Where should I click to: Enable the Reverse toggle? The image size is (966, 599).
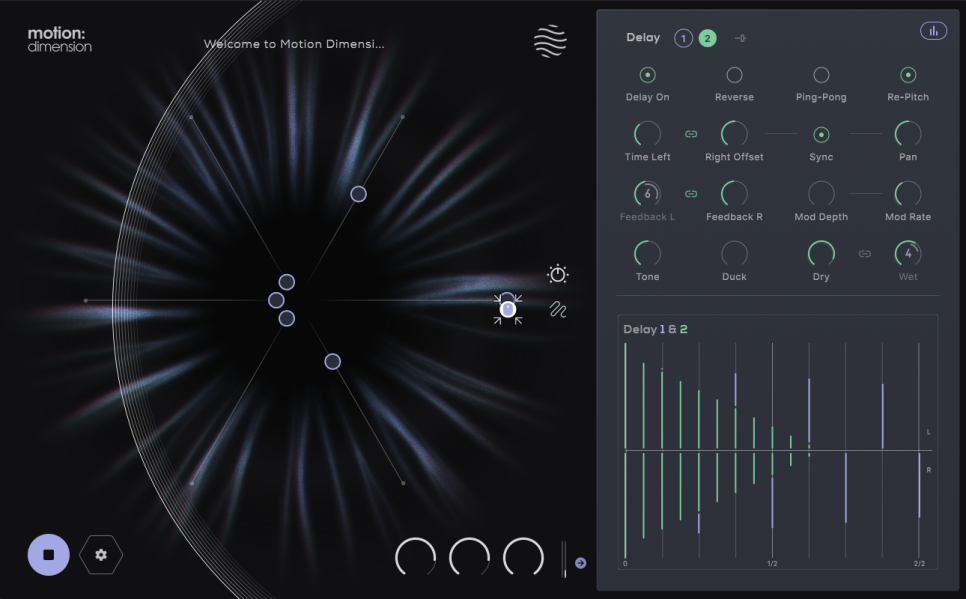click(734, 75)
